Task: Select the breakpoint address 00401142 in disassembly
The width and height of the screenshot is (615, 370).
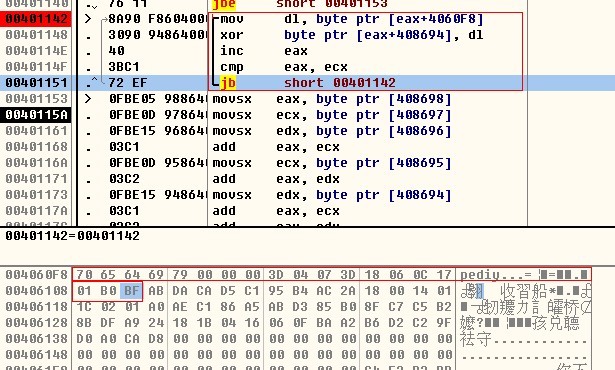Action: pos(36,19)
